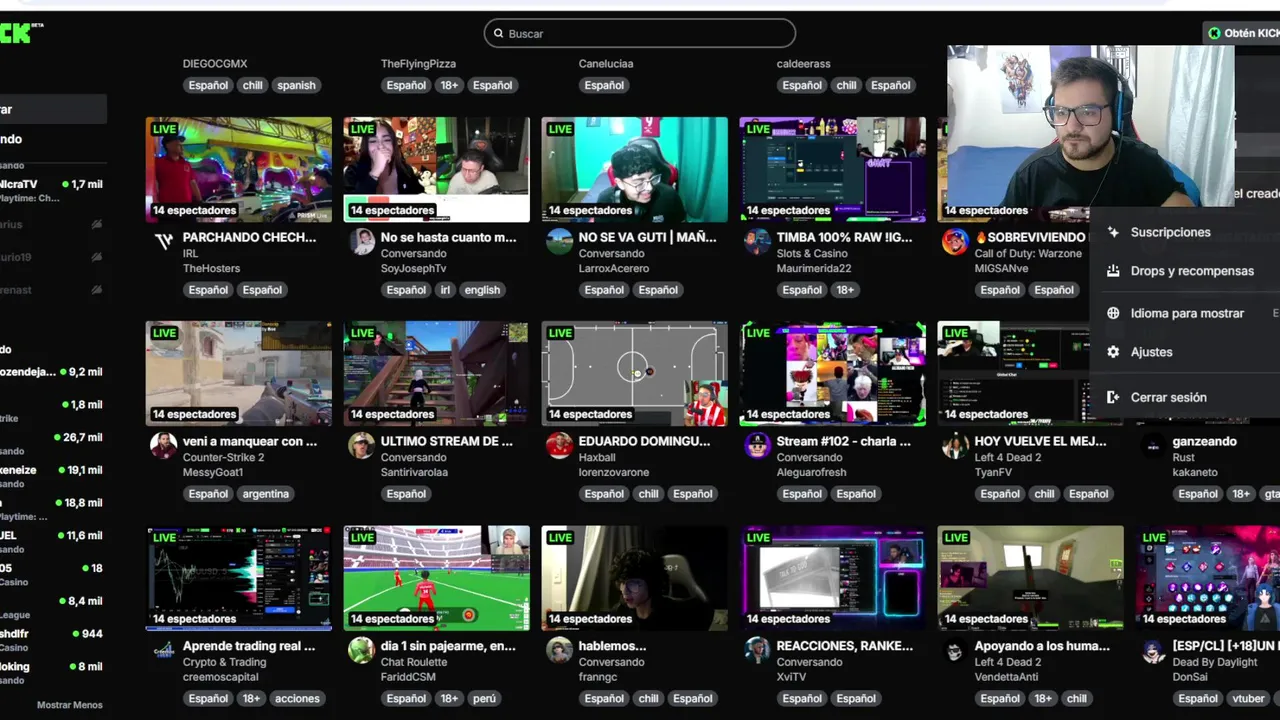The image size is (1280, 720).
Task: Click the Buscar search field
Action: [640, 33]
